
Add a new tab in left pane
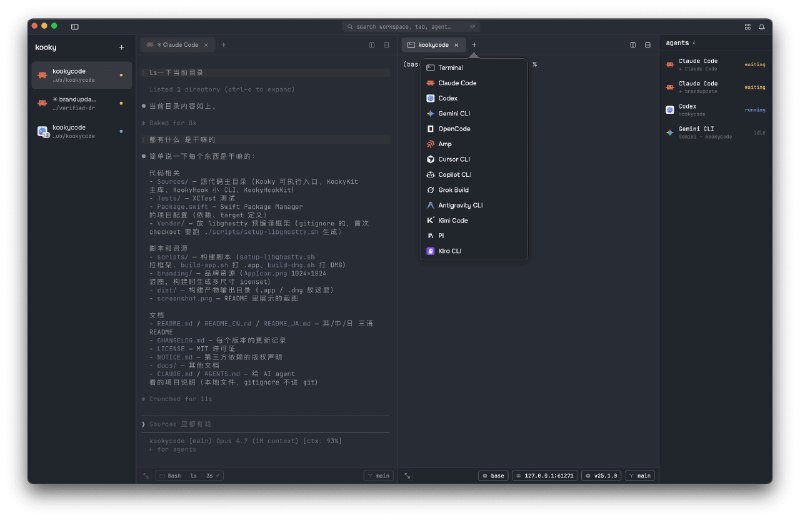click(223, 45)
